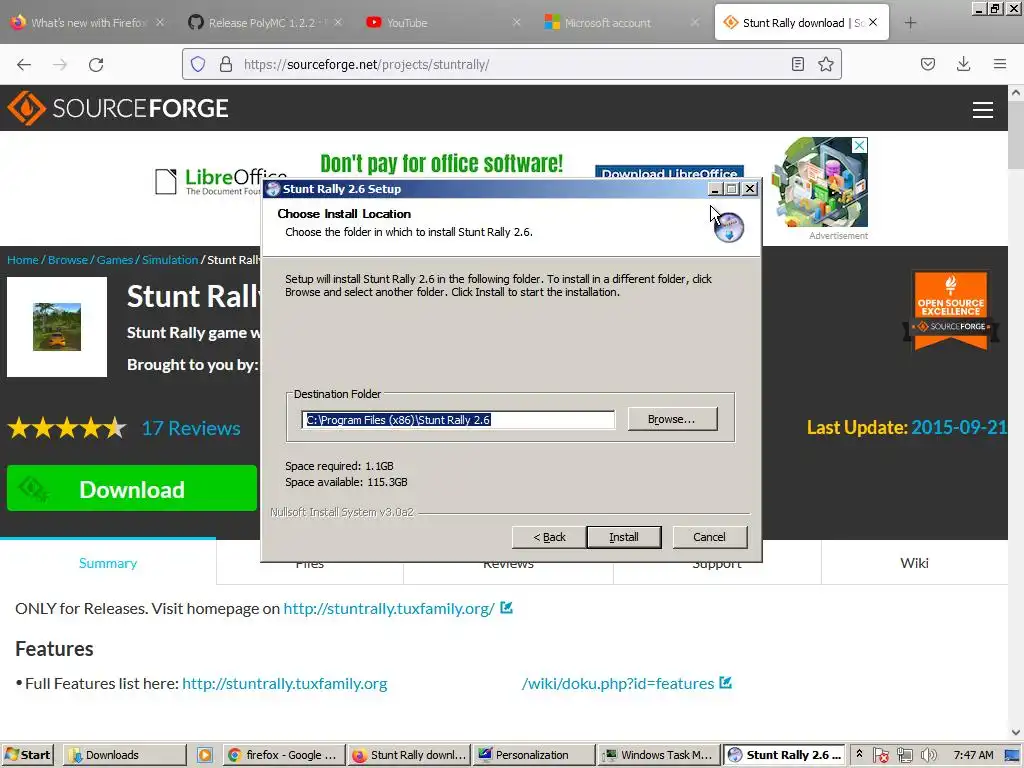Click the scrollbar up arrow
This screenshot has width=1024, height=768.
[x=1016, y=93]
